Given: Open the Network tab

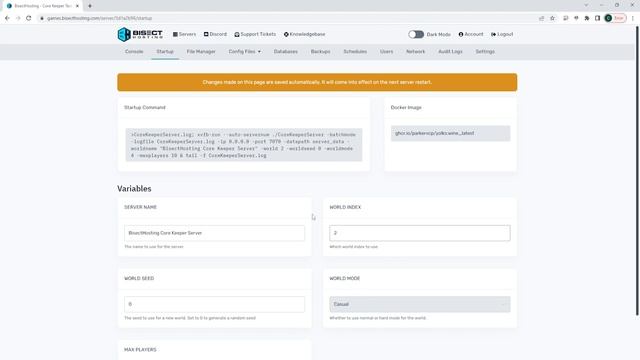Looking at the screenshot, I should (416, 51).
